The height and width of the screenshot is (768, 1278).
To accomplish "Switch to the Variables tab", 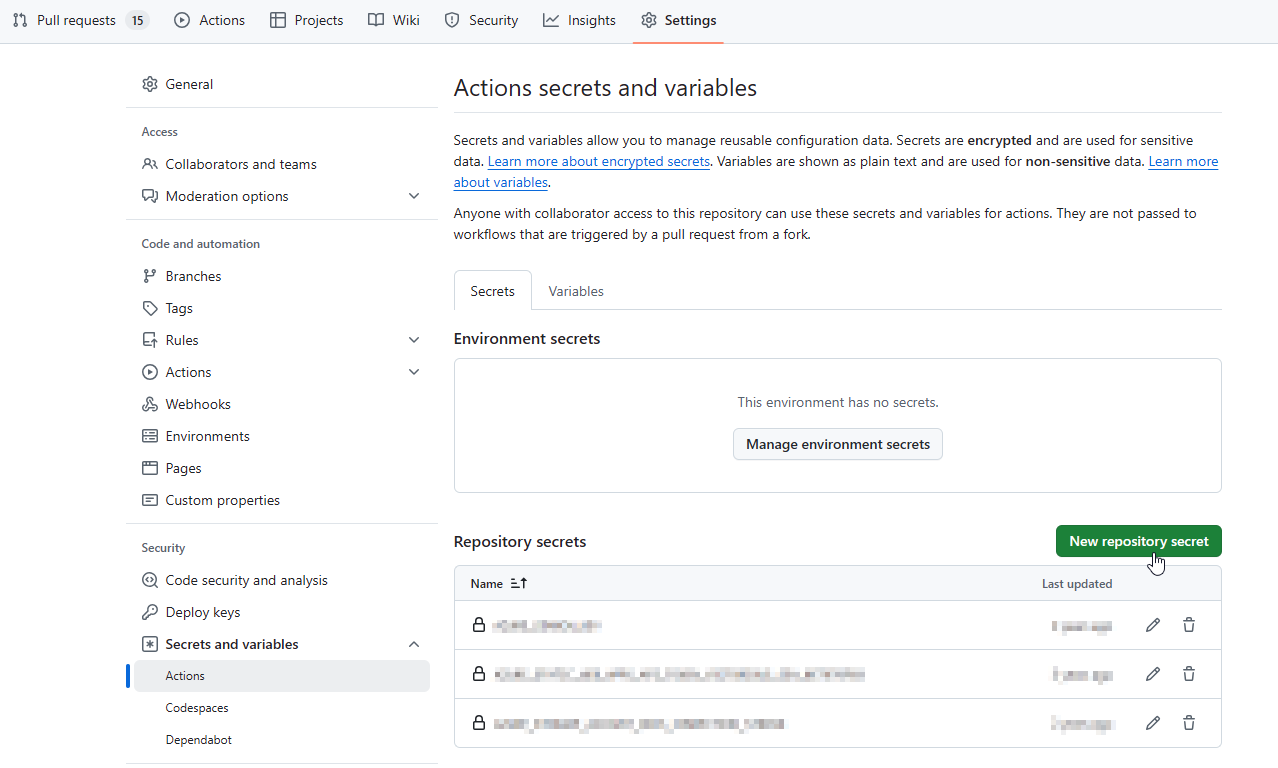I will 575,290.
